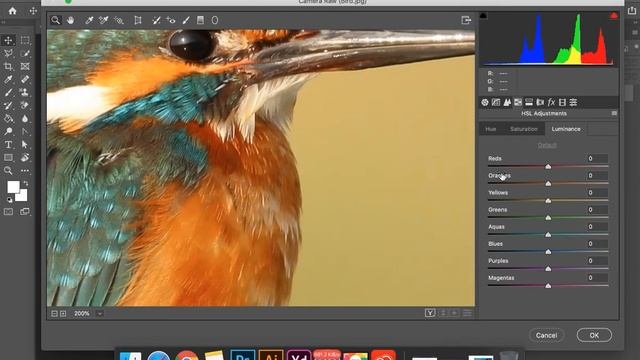Reset default foreground and background colors

tap(9, 200)
